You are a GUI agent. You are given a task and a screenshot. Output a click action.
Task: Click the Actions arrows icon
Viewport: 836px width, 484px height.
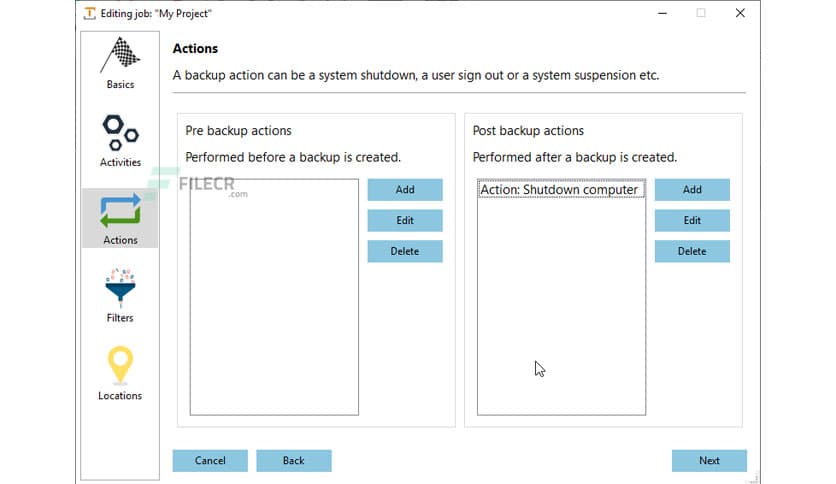(120, 210)
